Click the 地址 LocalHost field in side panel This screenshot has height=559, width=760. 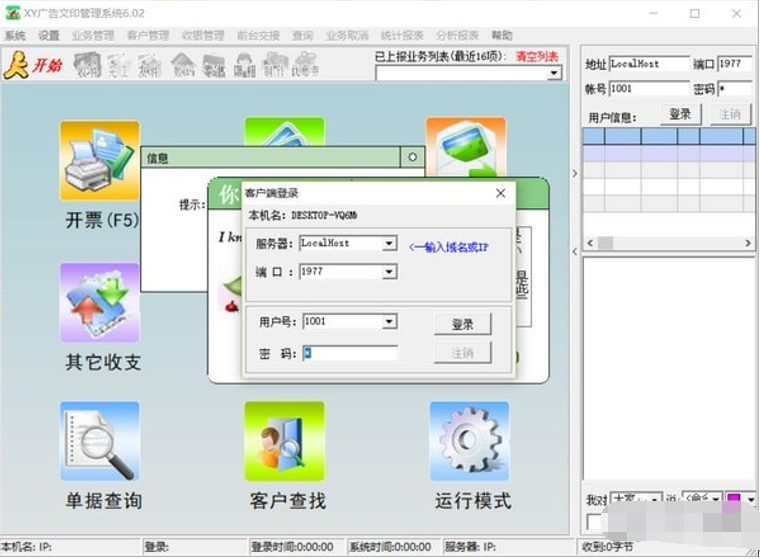coord(649,64)
